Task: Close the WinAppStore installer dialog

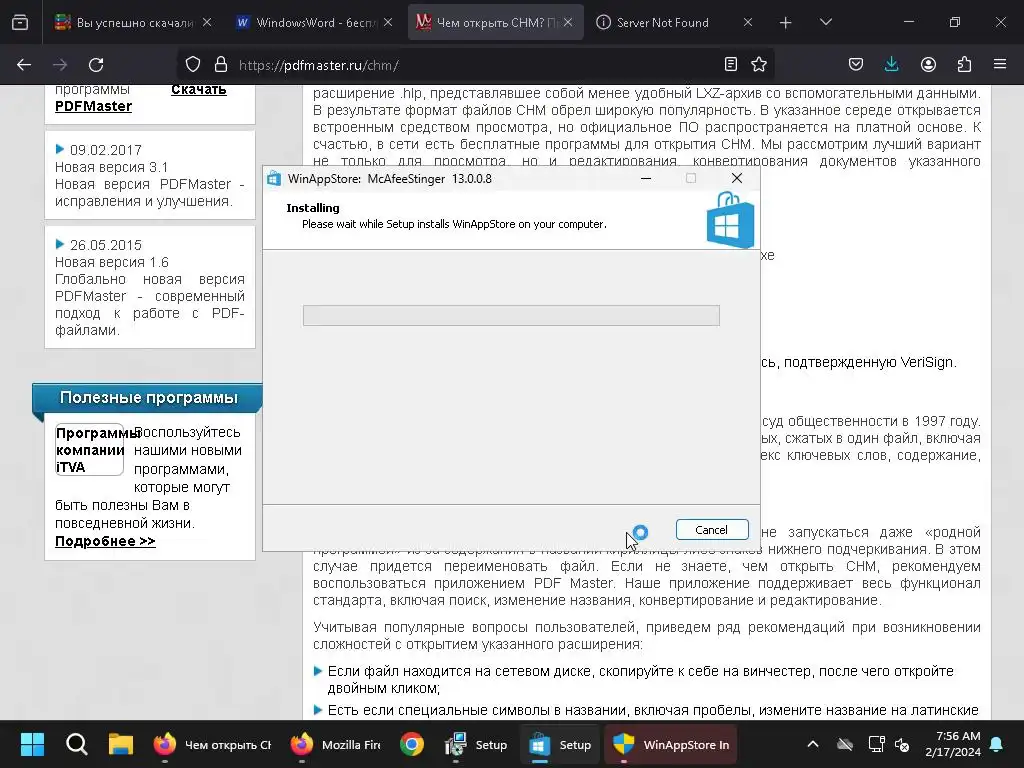Action: tap(737, 178)
